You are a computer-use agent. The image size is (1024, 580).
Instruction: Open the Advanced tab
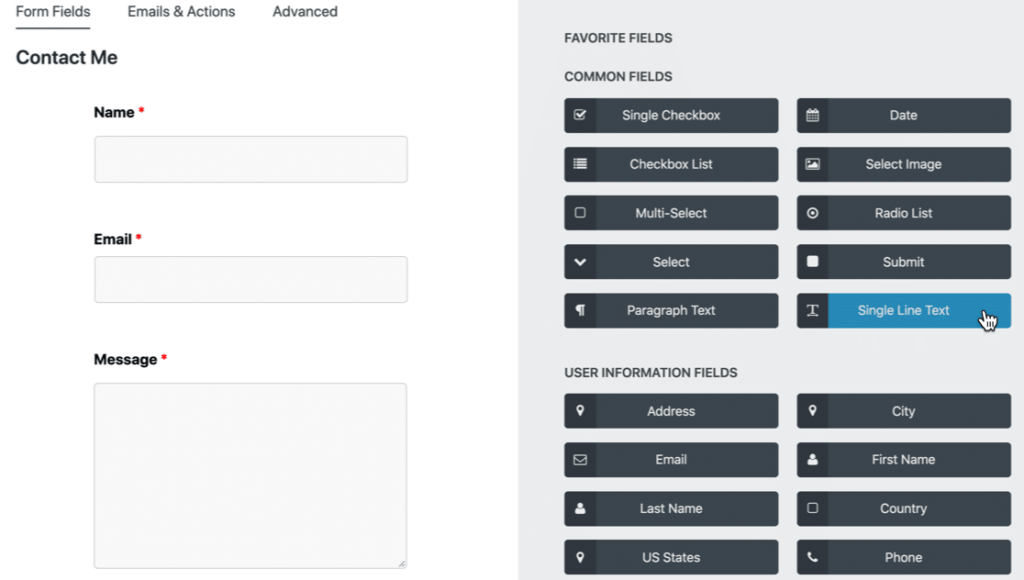pyautogui.click(x=304, y=11)
